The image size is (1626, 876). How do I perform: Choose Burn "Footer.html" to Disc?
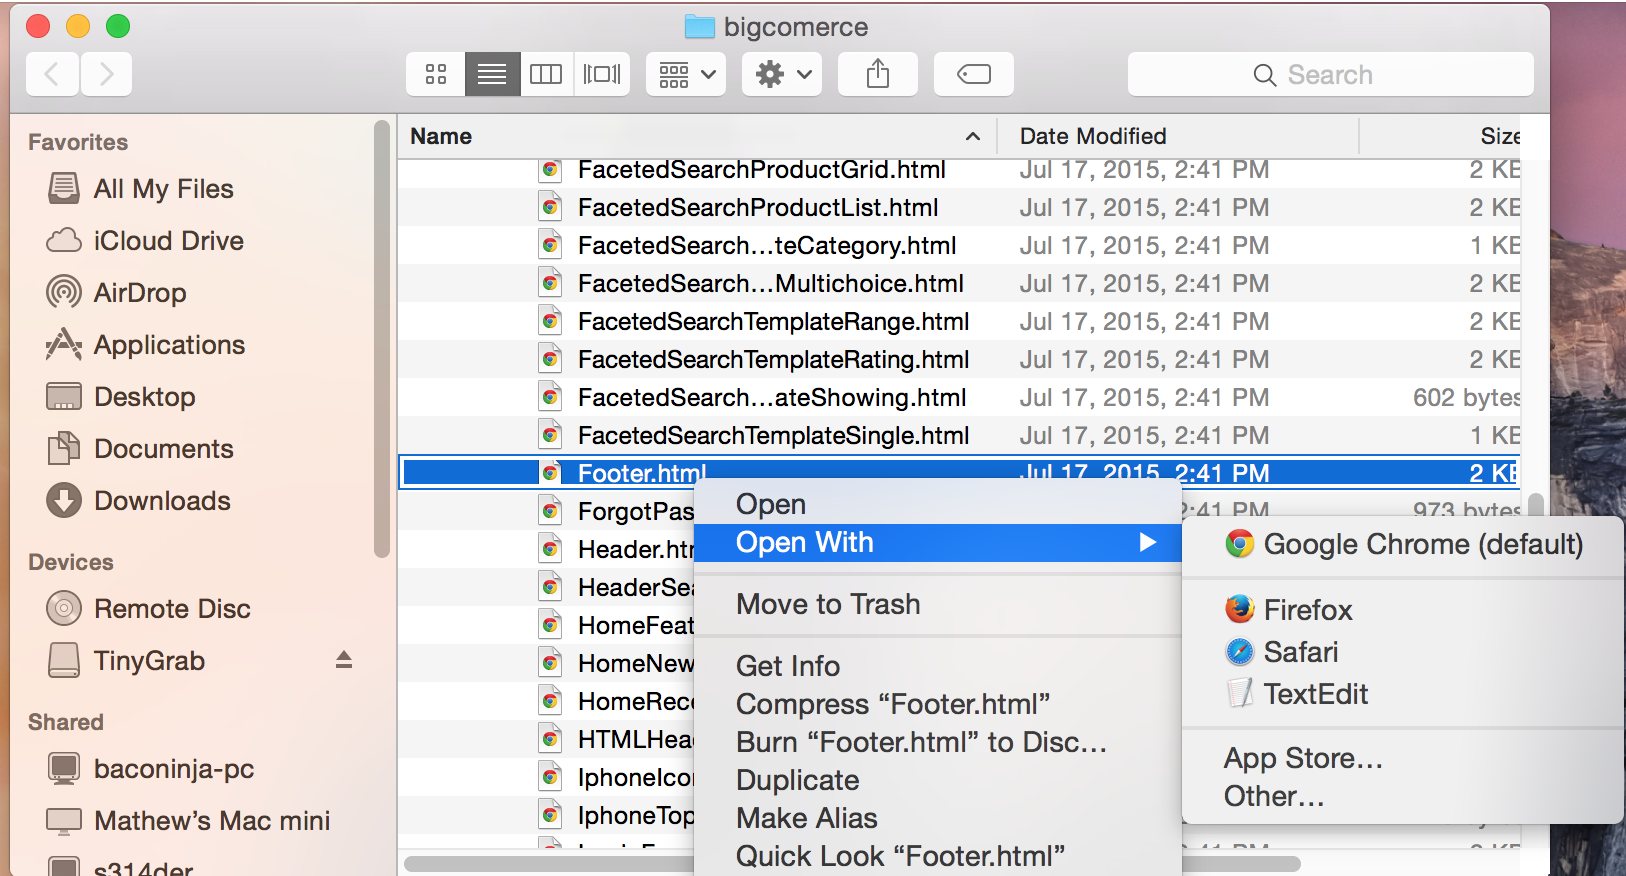tap(937, 743)
